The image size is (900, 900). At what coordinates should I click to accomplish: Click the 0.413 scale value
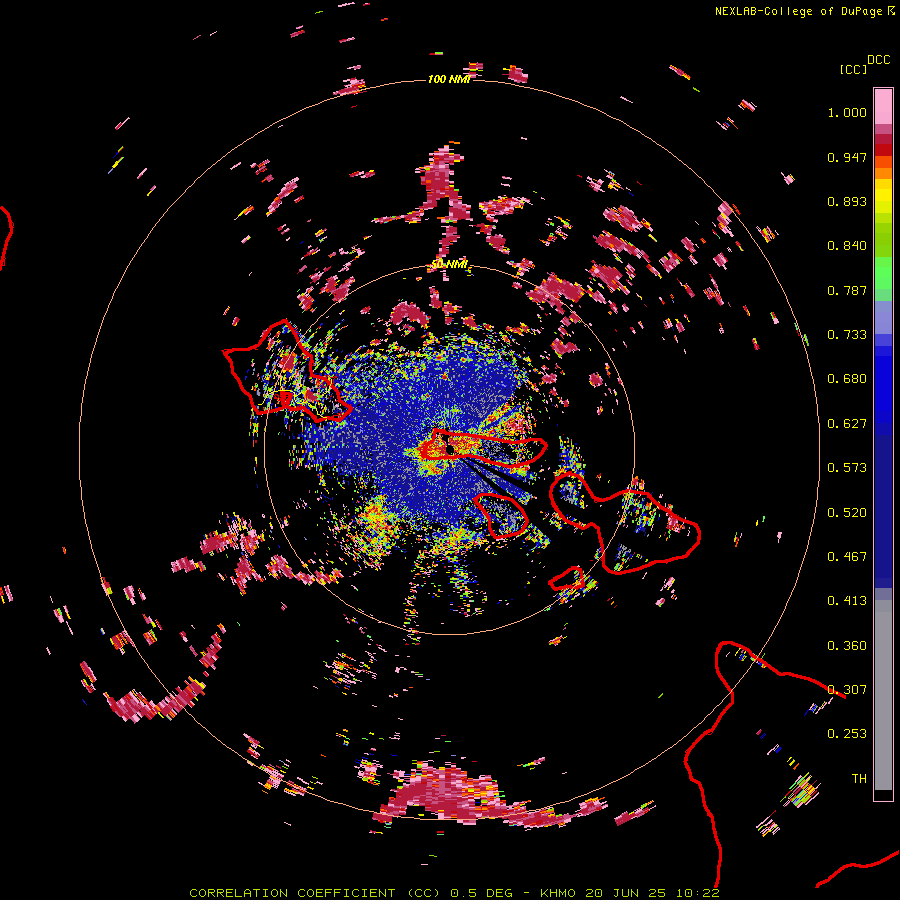847,601
